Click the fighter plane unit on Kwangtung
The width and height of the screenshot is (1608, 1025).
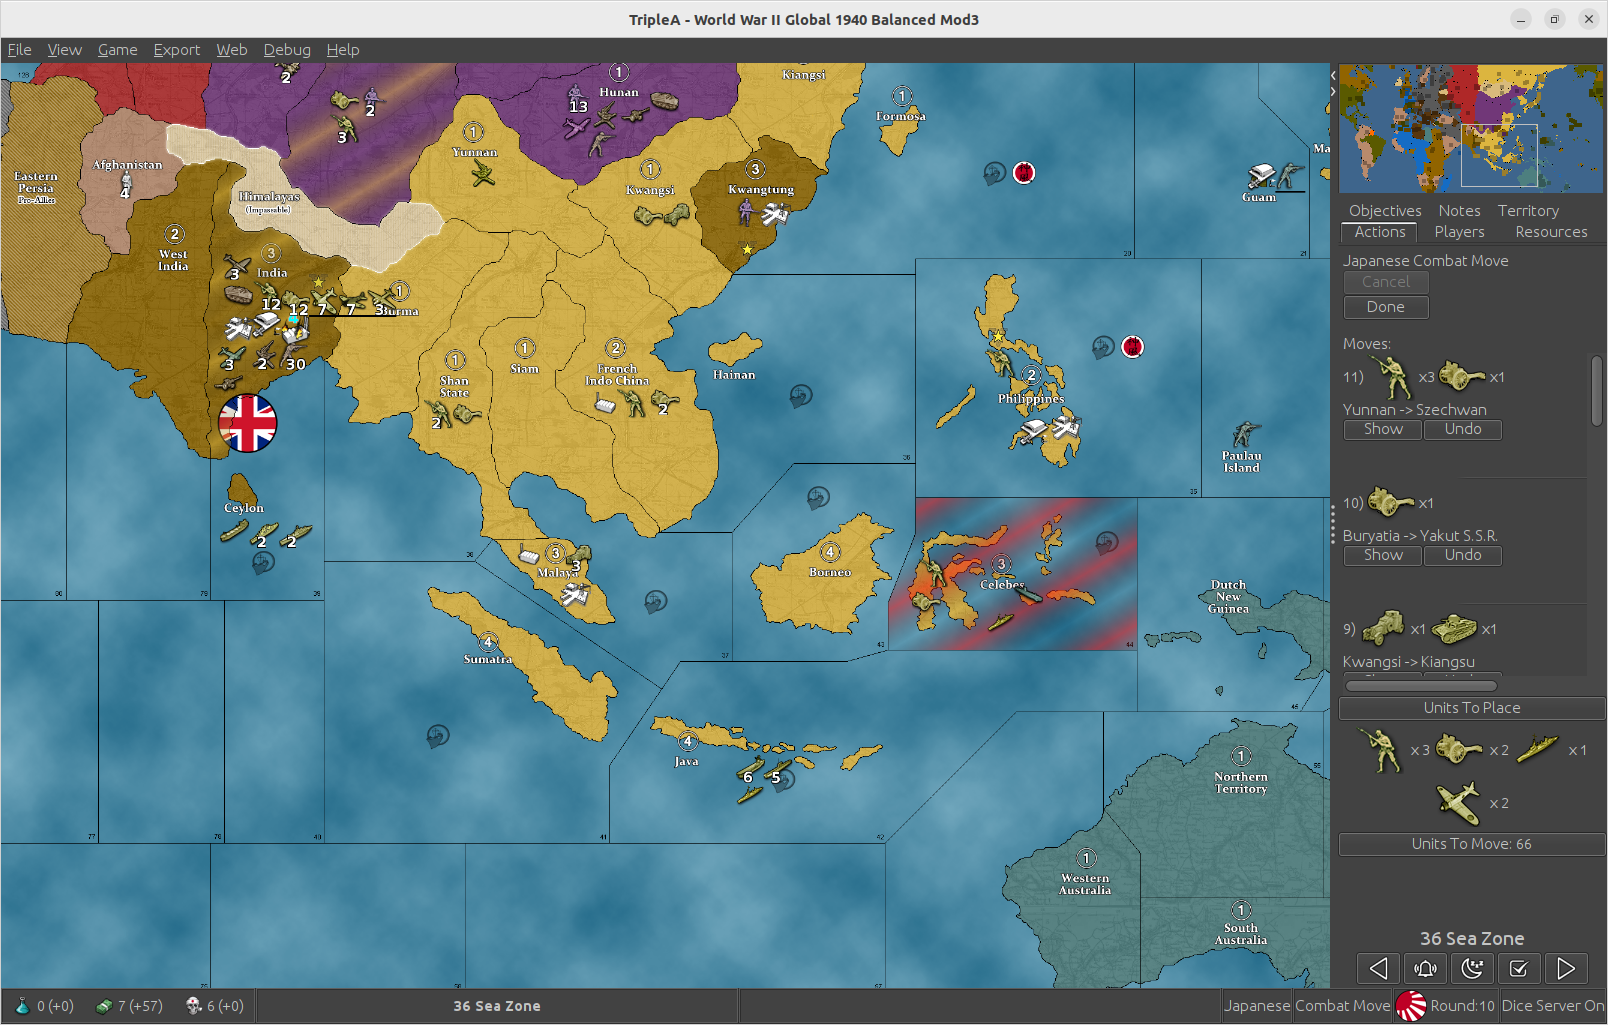pyautogui.click(x=775, y=213)
